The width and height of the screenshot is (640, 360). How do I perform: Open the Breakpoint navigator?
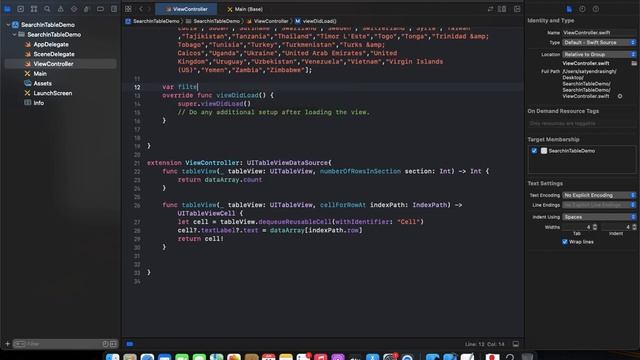pos(100,9)
